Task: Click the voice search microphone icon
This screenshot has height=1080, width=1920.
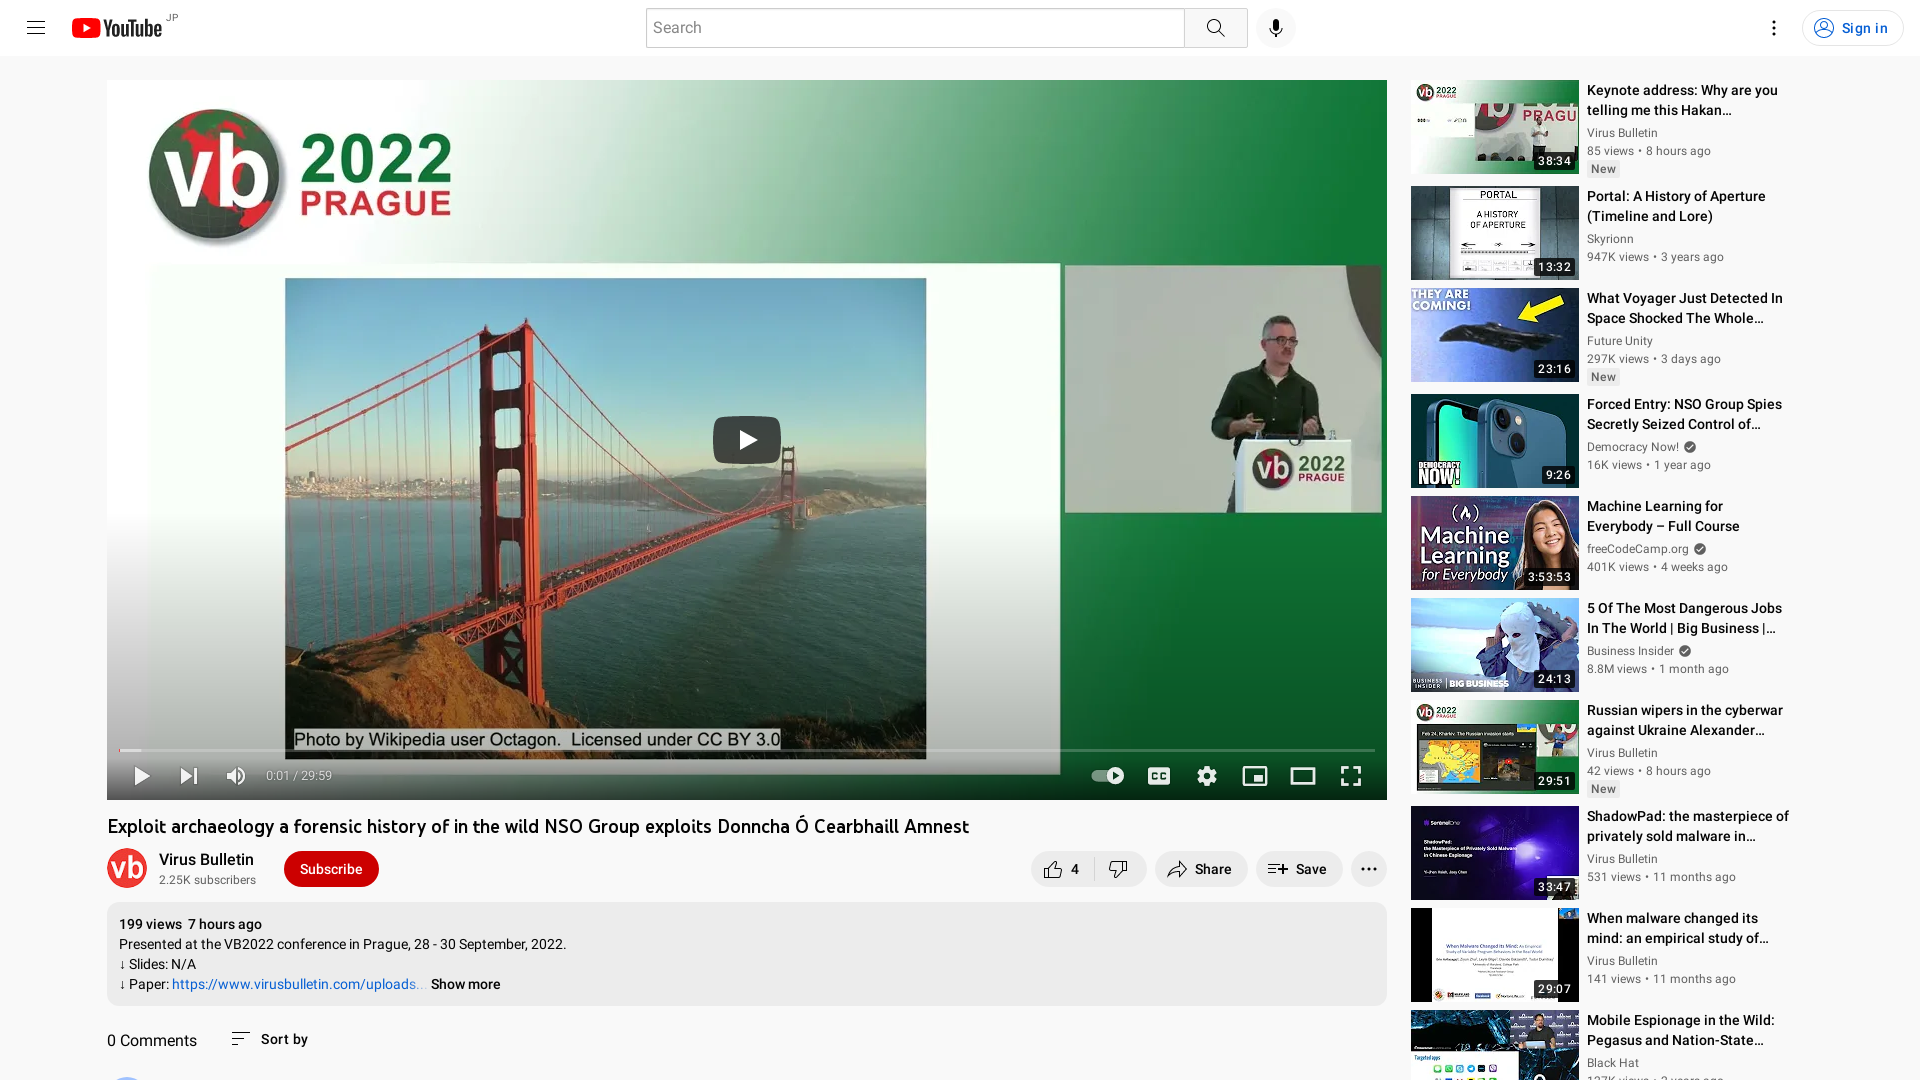Action: click(1275, 28)
